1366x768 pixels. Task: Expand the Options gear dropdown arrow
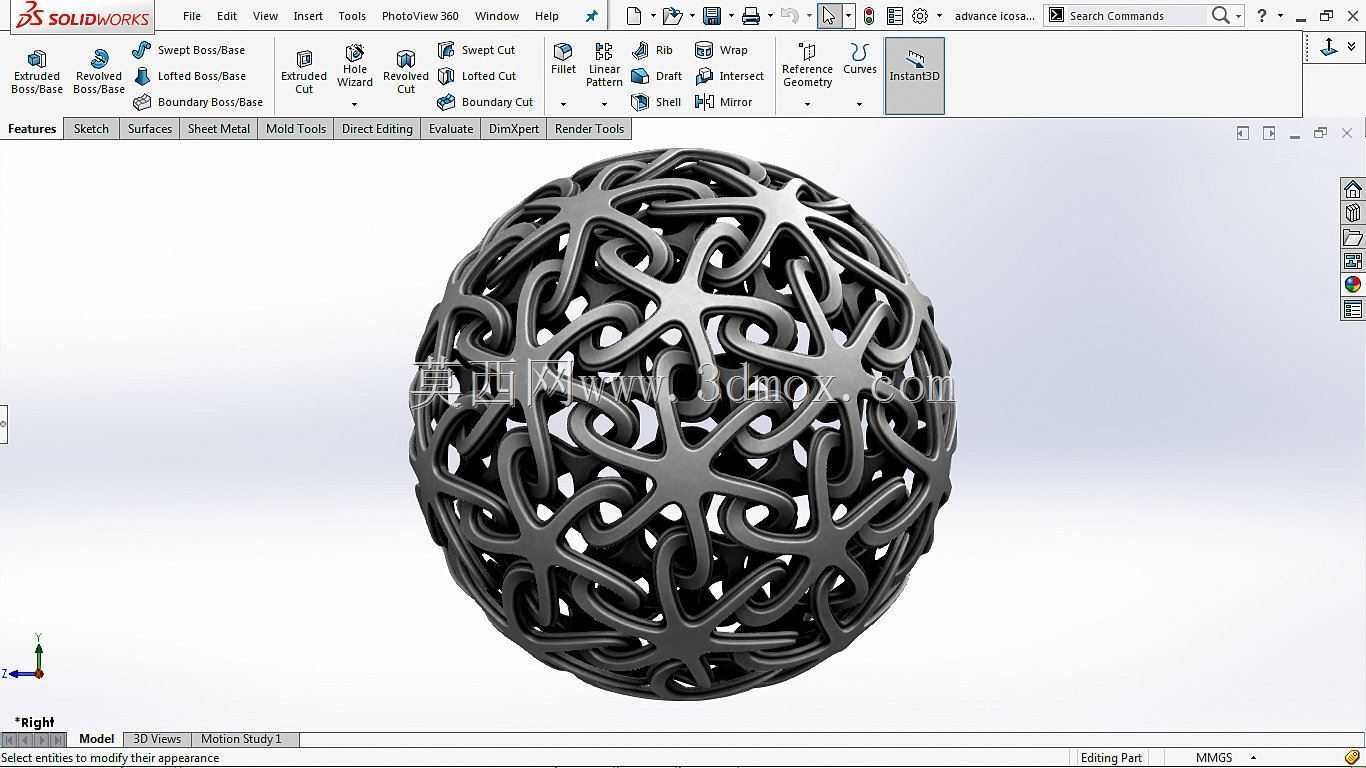click(x=939, y=16)
